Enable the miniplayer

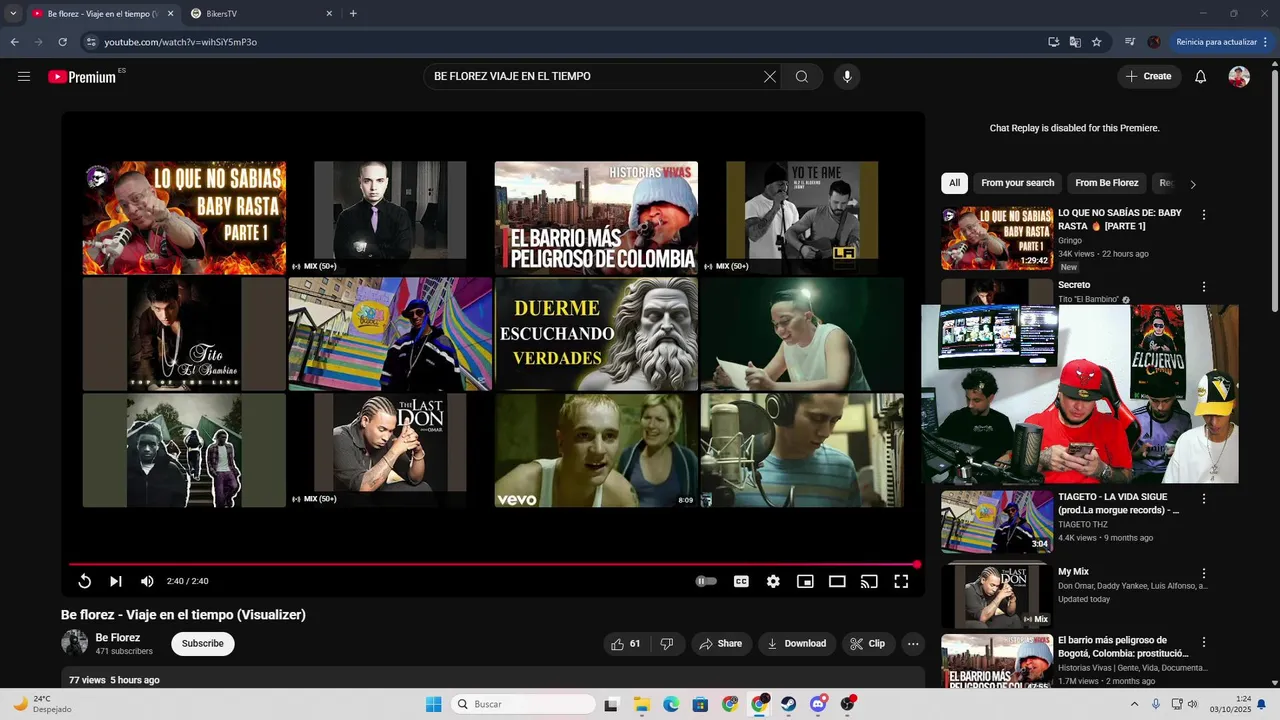[805, 581]
